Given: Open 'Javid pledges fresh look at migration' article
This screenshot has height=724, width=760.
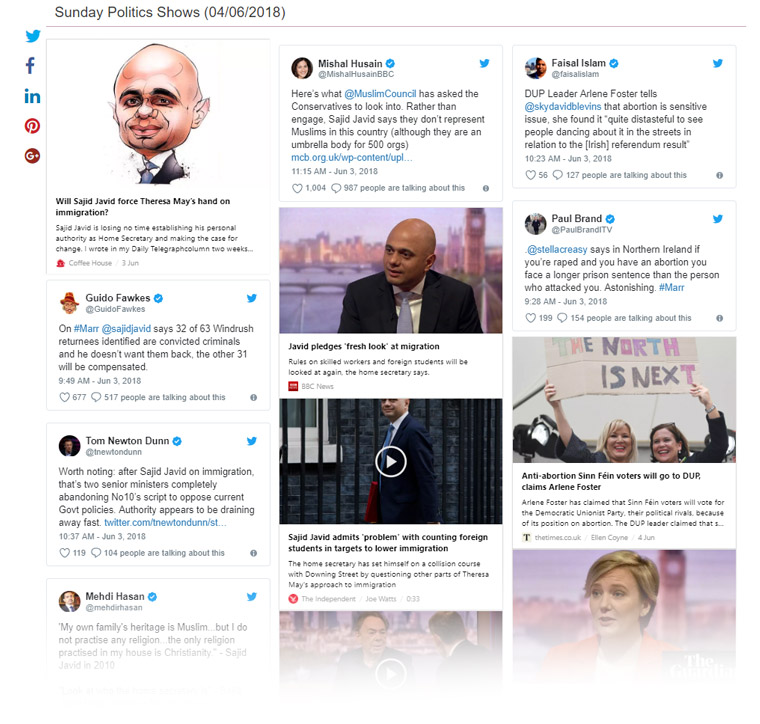Looking at the screenshot, I should (x=364, y=346).
